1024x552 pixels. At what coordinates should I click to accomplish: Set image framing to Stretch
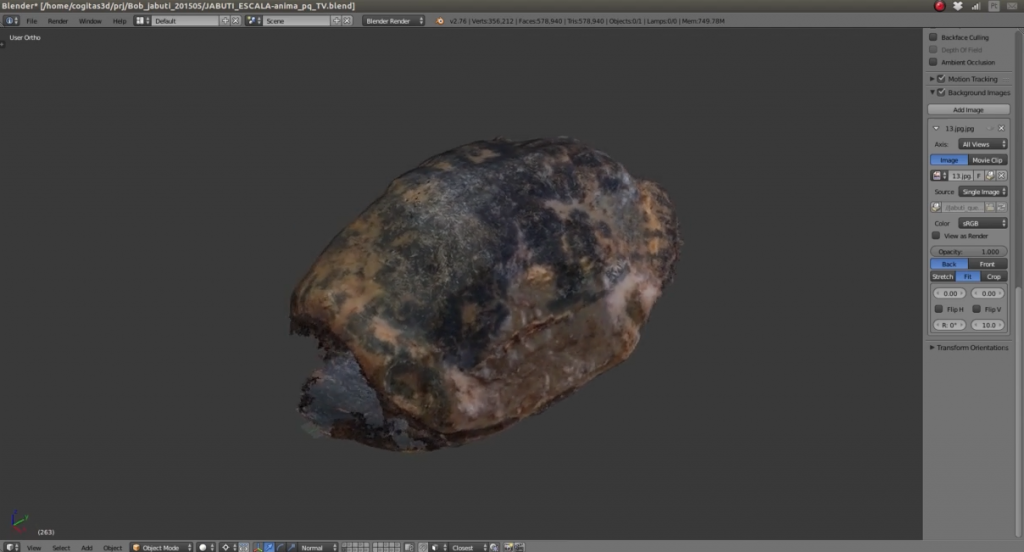(x=942, y=276)
